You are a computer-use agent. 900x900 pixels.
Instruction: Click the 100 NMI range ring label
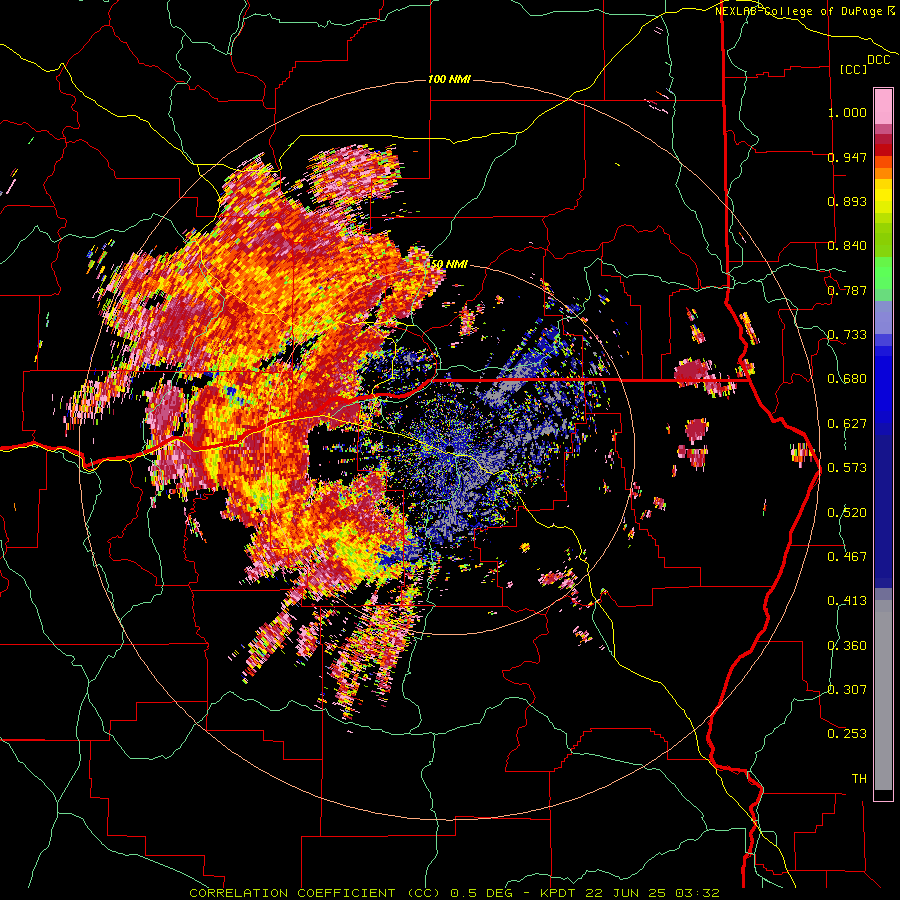pyautogui.click(x=449, y=79)
